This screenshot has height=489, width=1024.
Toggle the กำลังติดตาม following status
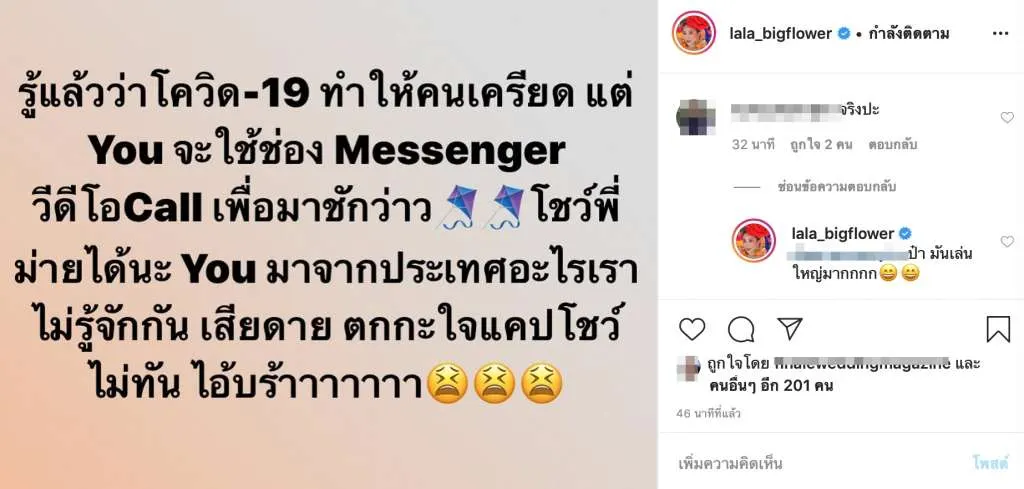(x=908, y=33)
